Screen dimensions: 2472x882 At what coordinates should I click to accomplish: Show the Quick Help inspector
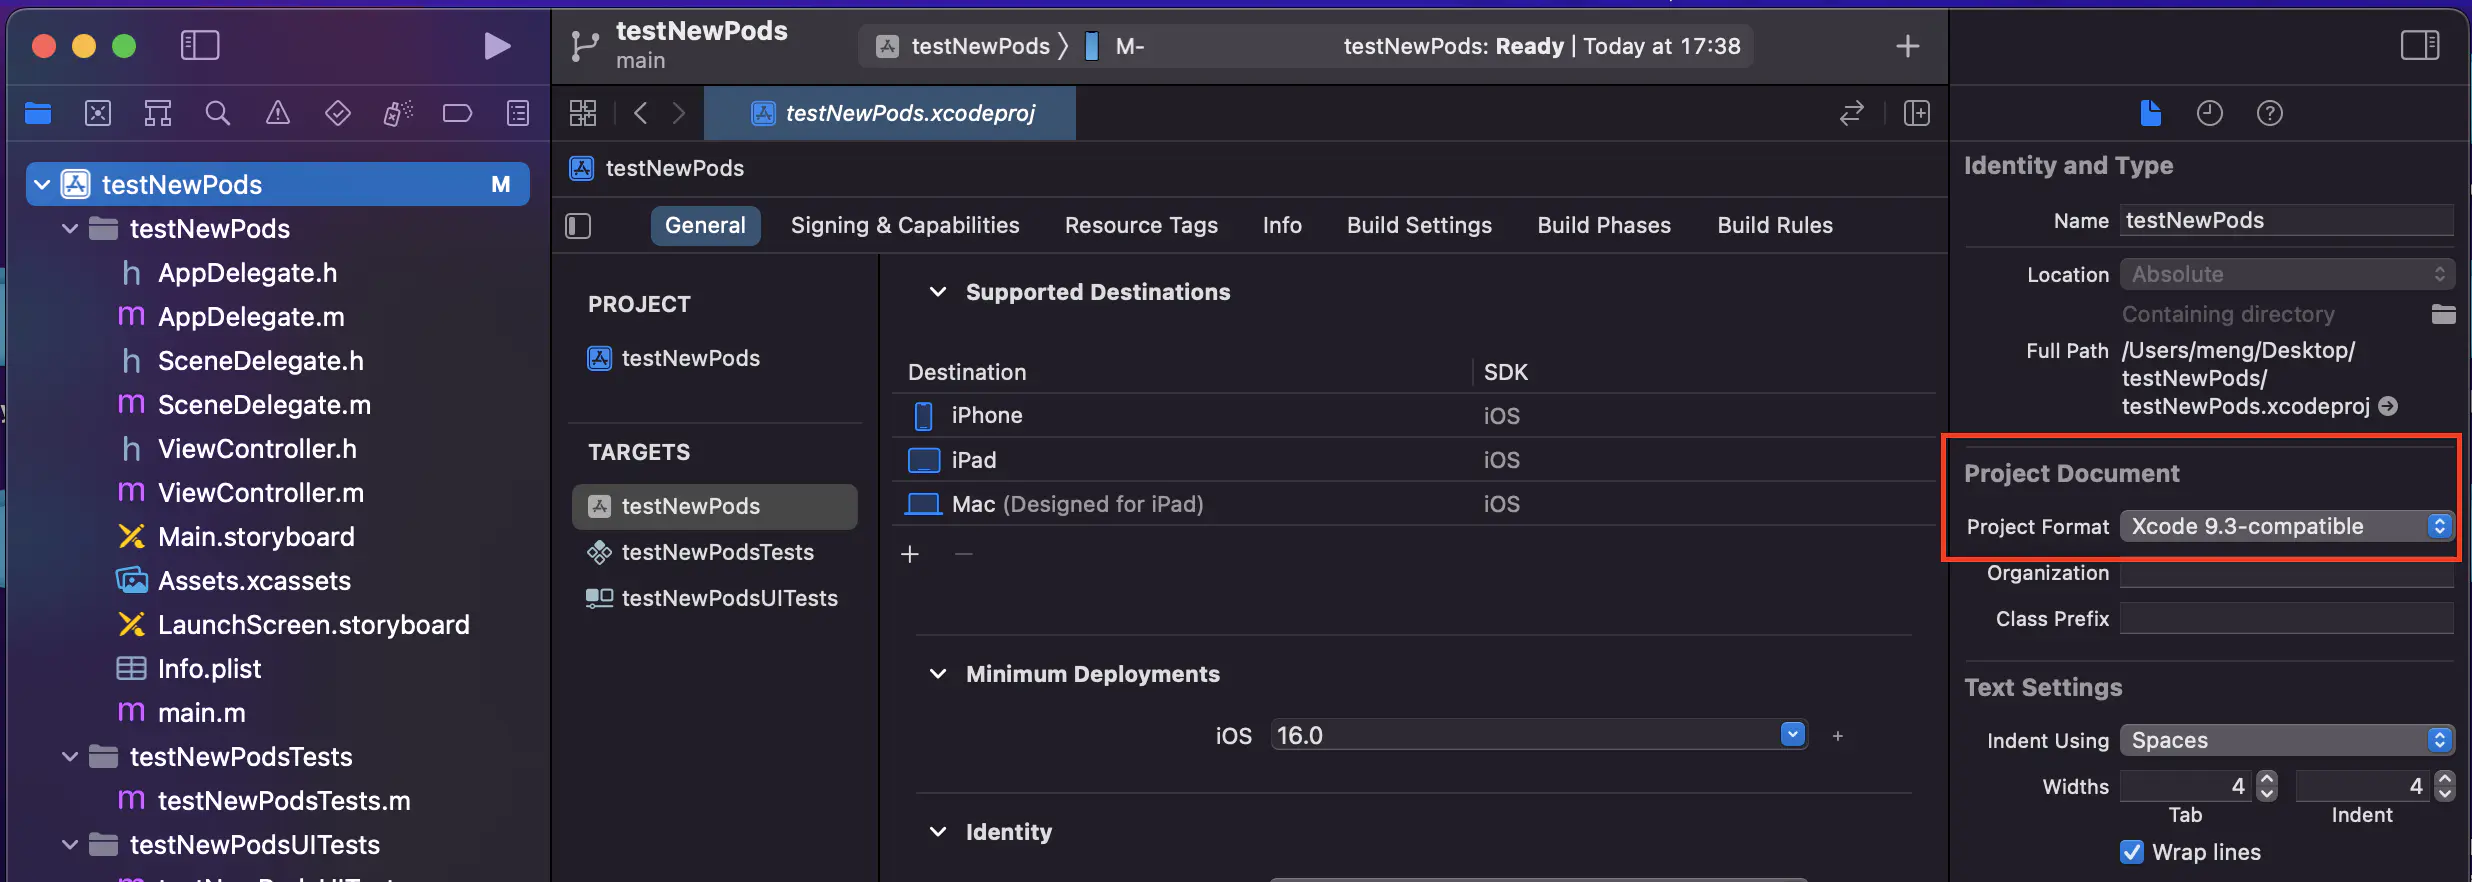[x=2270, y=113]
